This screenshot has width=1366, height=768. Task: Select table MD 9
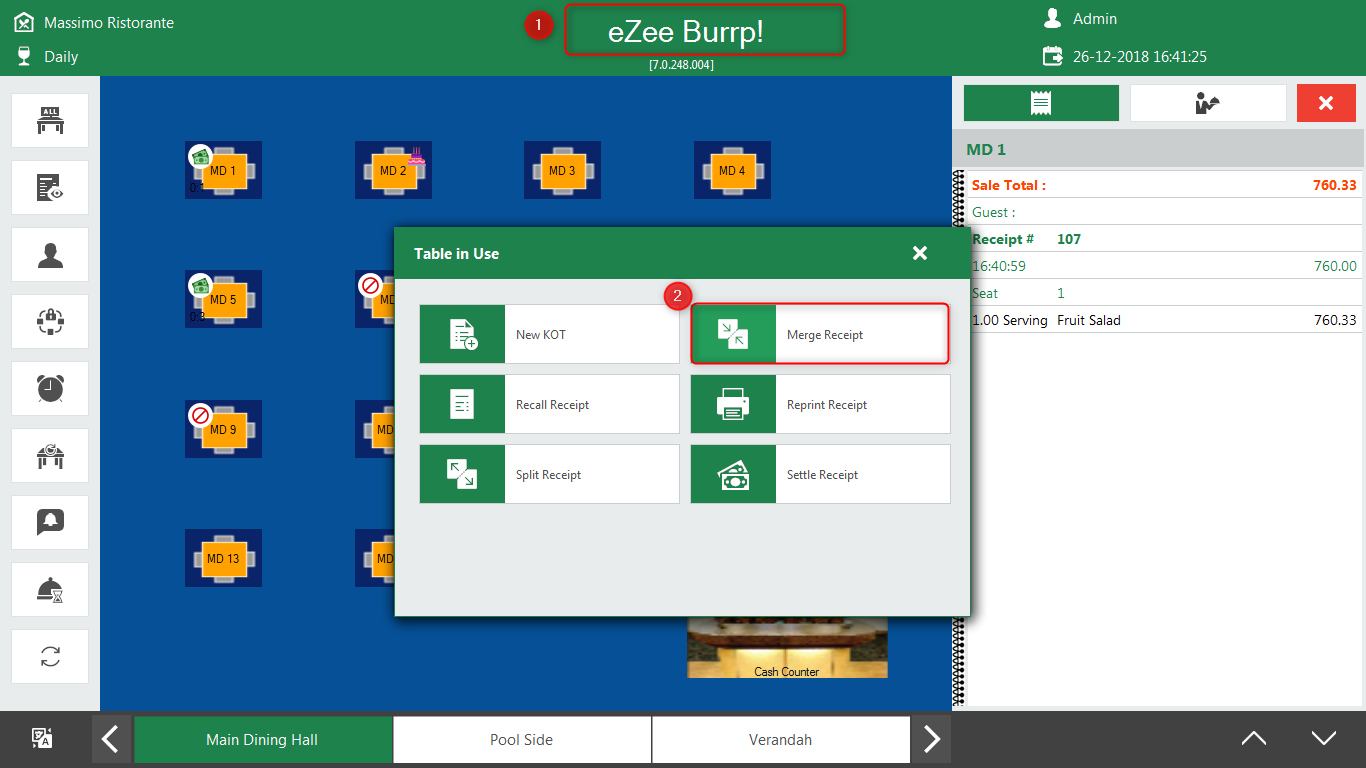(x=223, y=429)
